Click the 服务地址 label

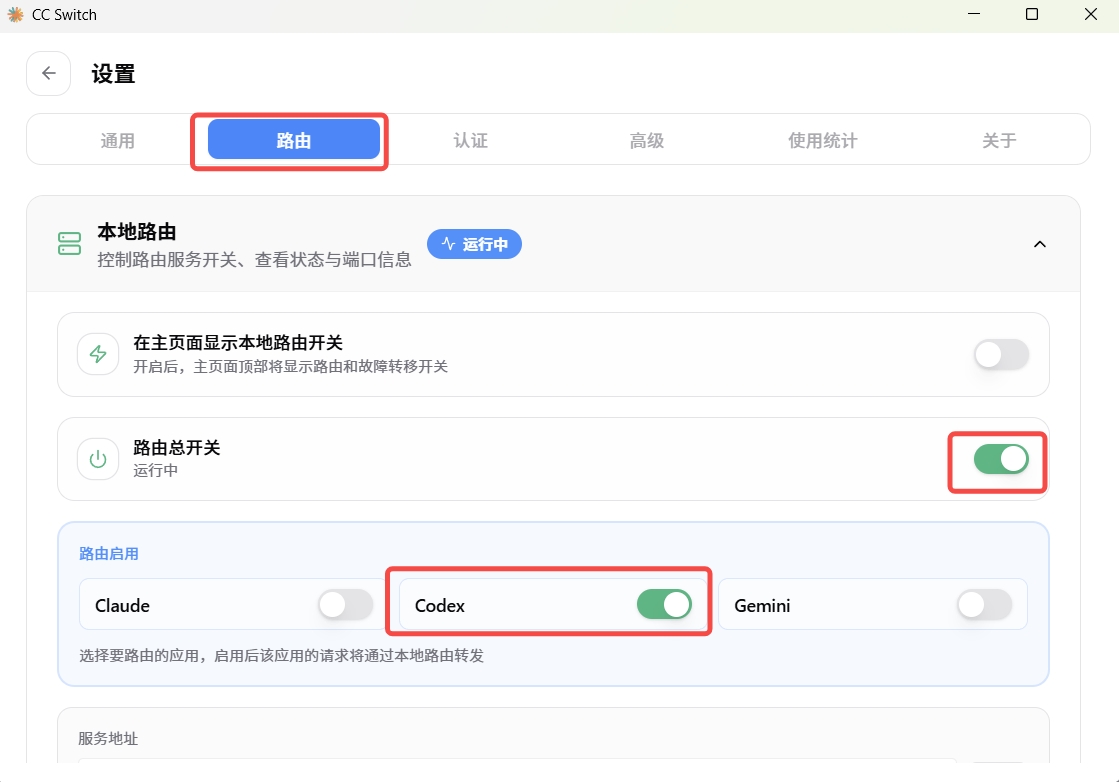(x=108, y=738)
